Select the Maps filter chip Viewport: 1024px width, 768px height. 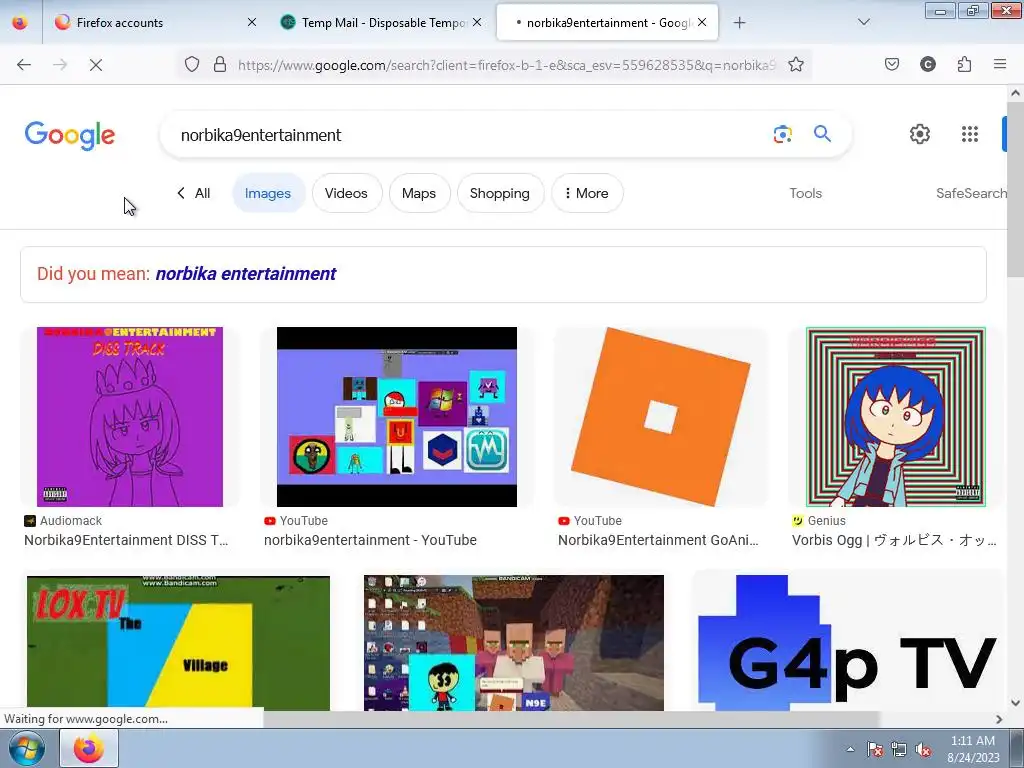pos(419,193)
